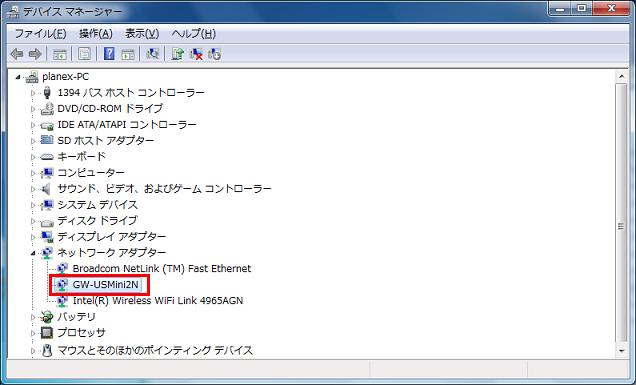
Task: Expand the ディスプレイ アダプター node
Action: coord(33,237)
